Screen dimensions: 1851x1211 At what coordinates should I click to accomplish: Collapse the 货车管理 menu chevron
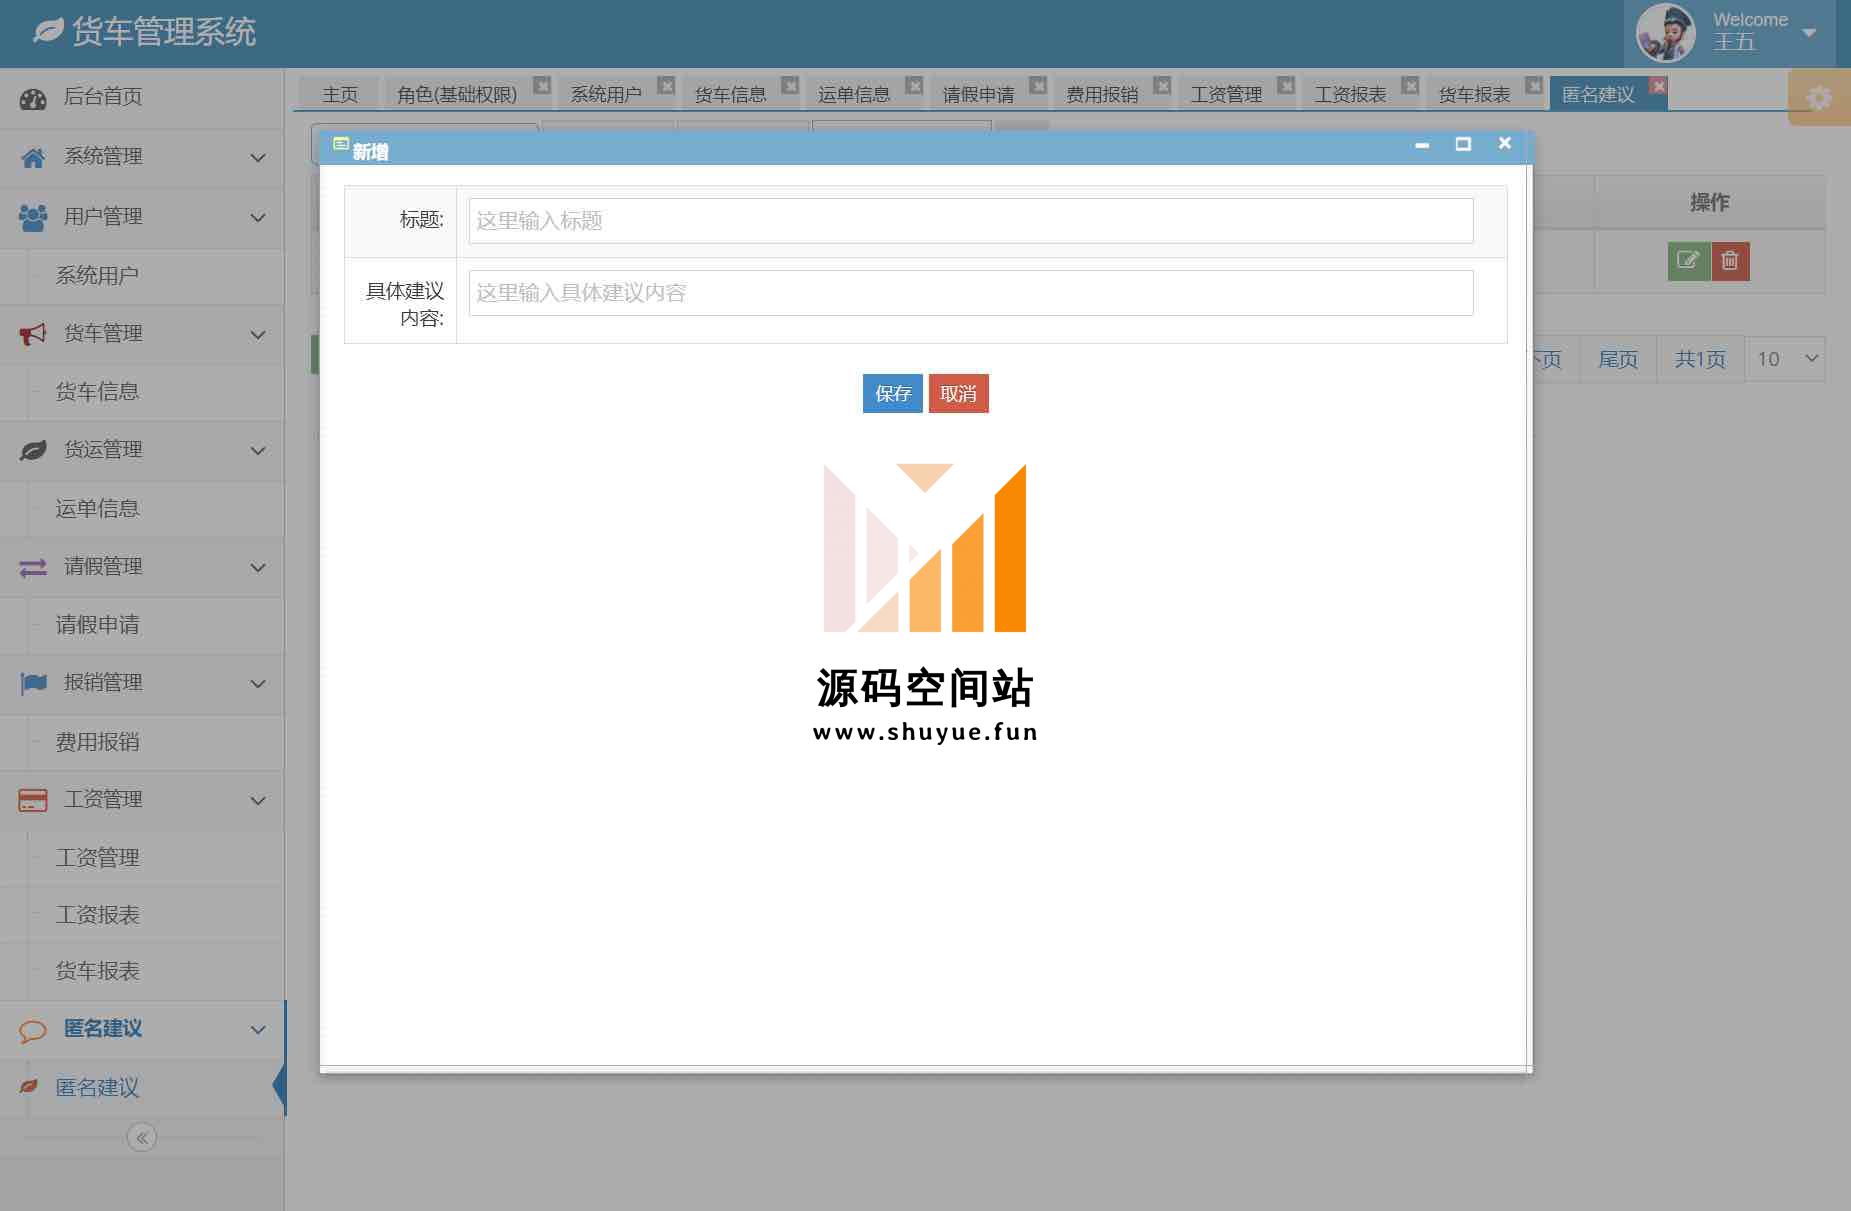[x=258, y=335]
